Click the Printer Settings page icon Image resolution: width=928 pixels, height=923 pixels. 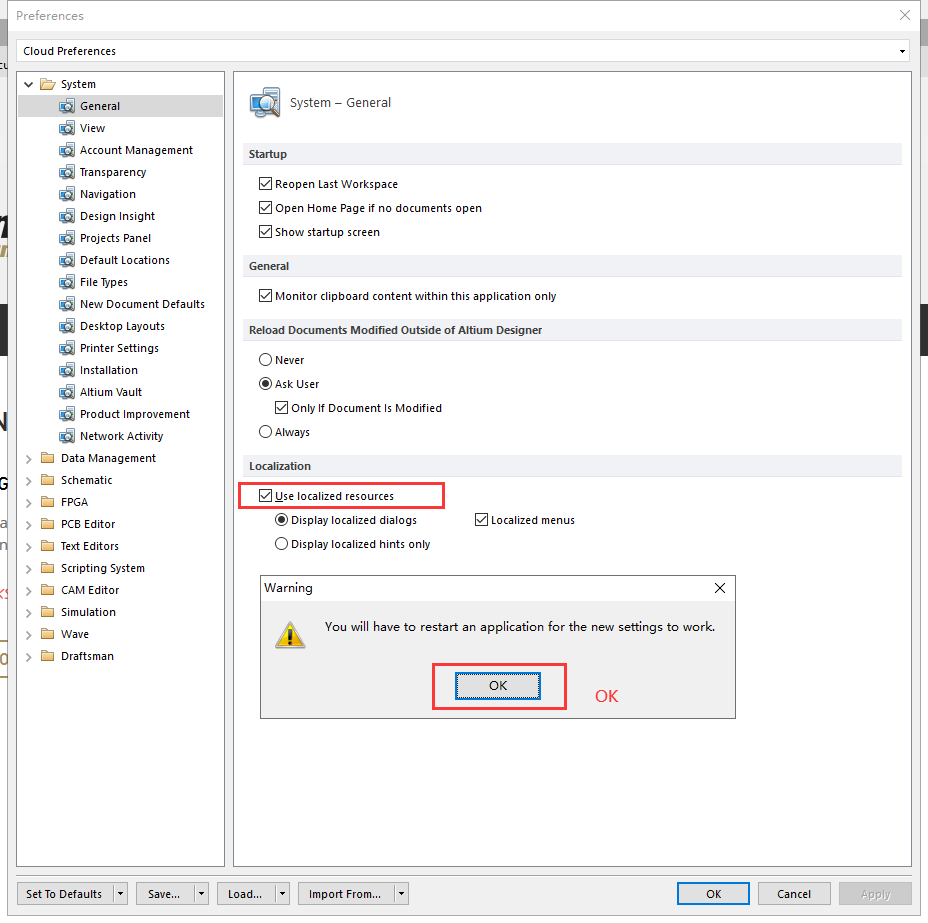67,348
